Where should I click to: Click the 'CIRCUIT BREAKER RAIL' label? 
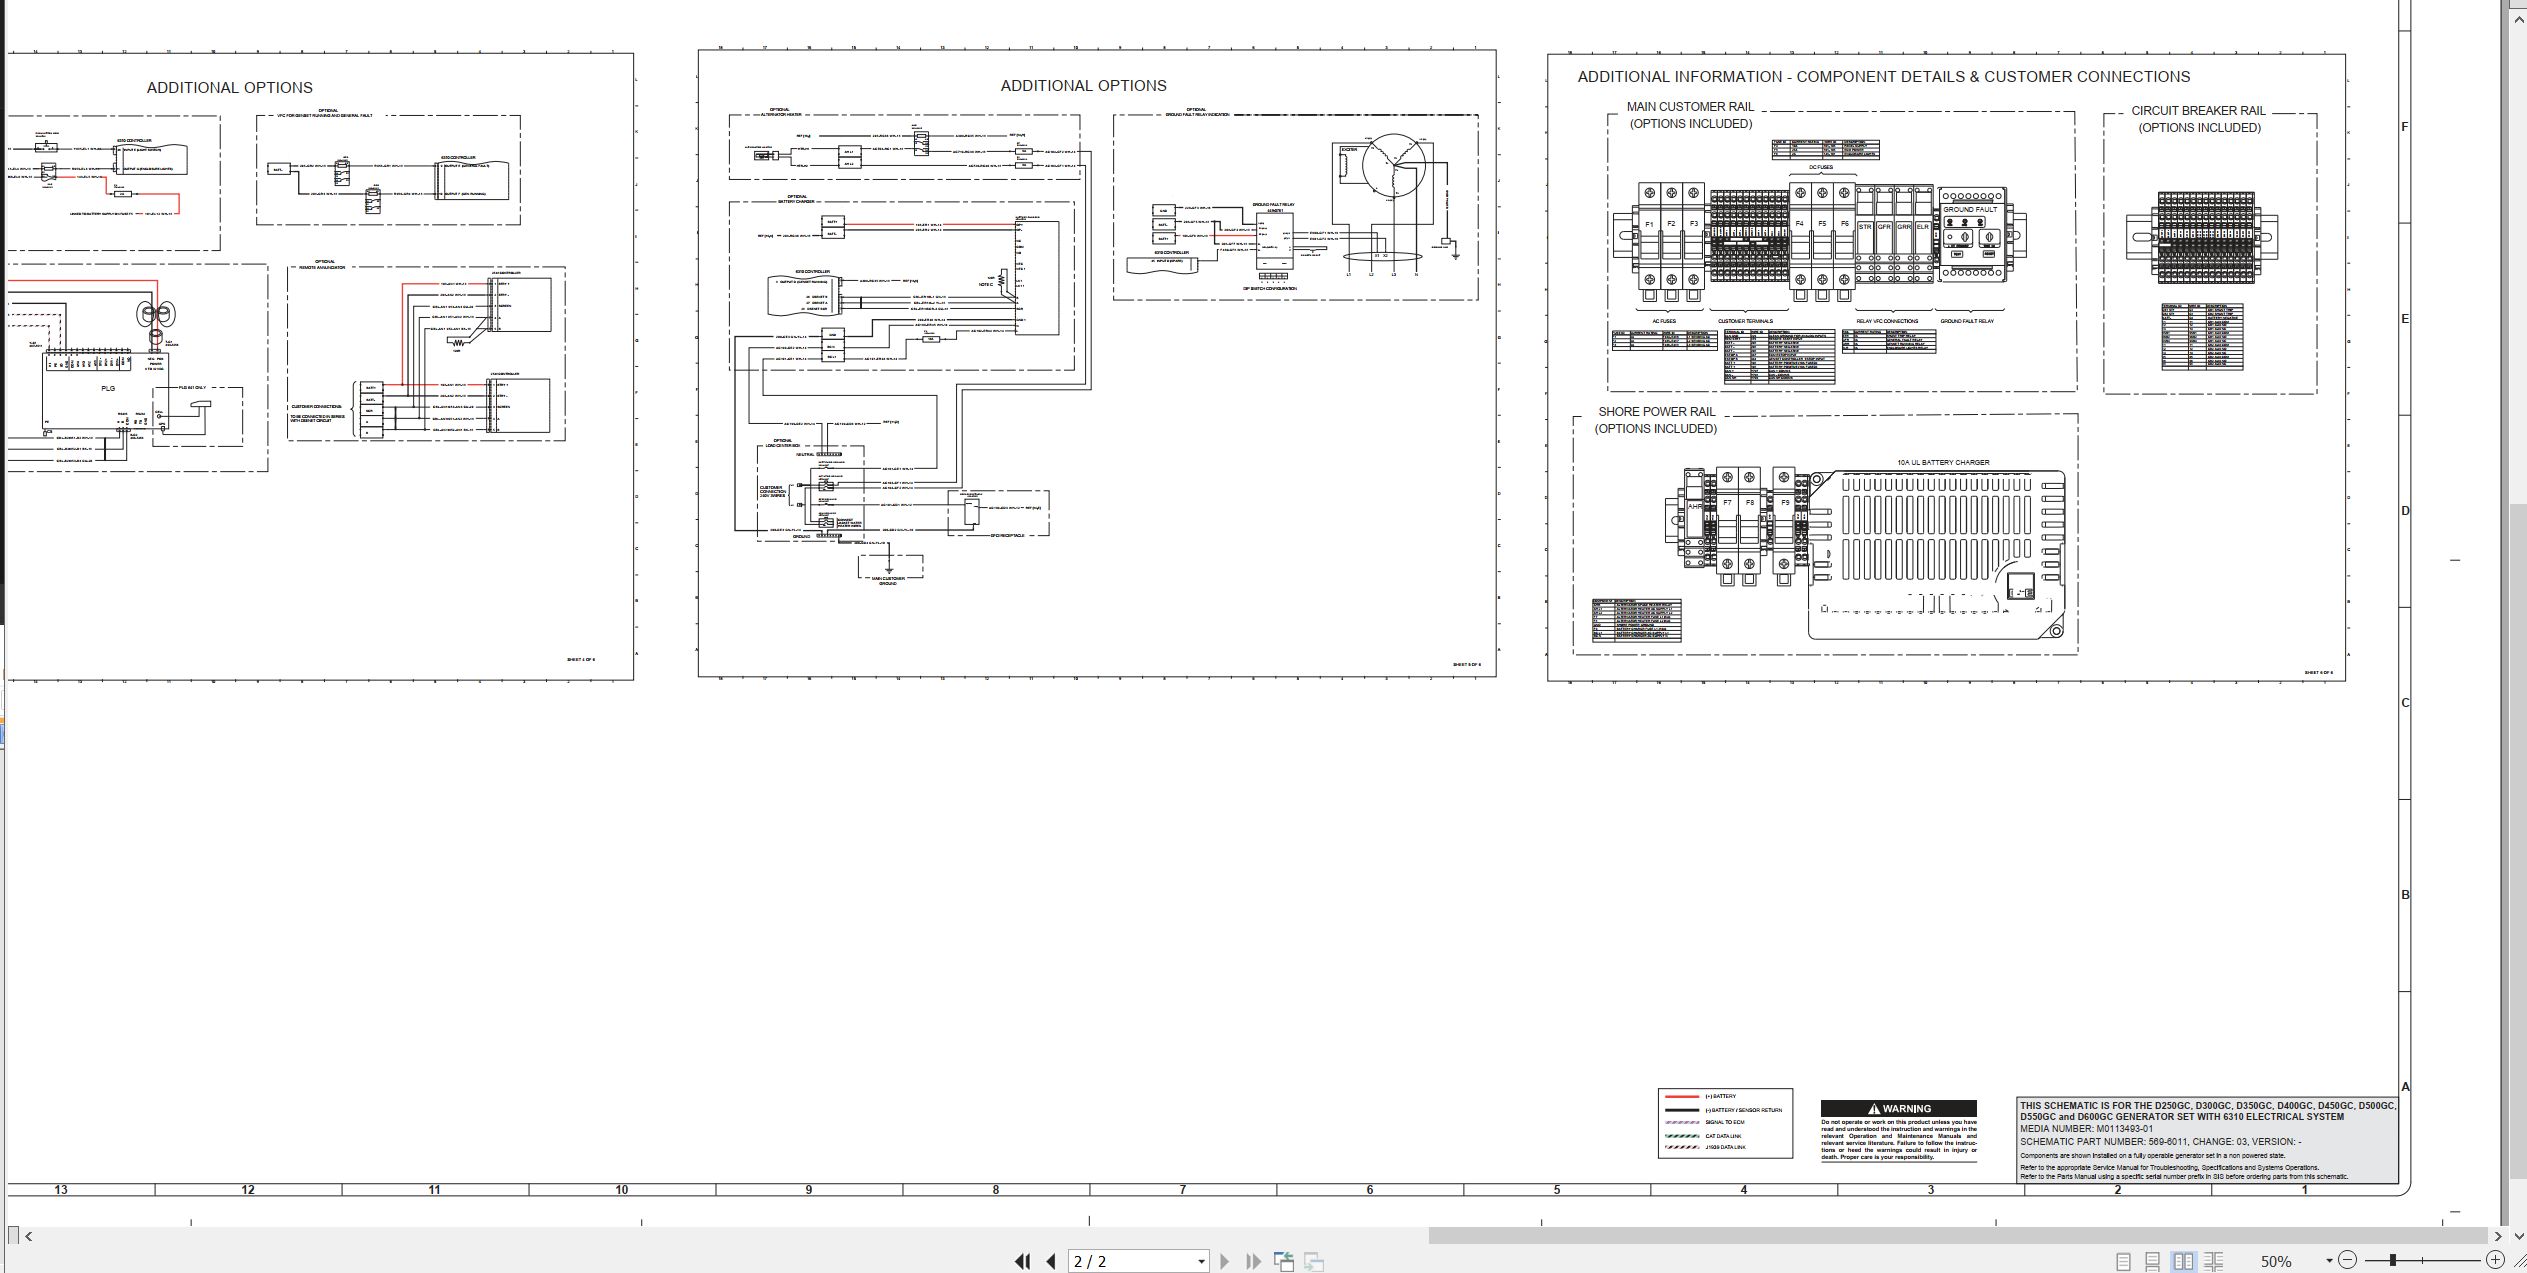[x=2198, y=111]
